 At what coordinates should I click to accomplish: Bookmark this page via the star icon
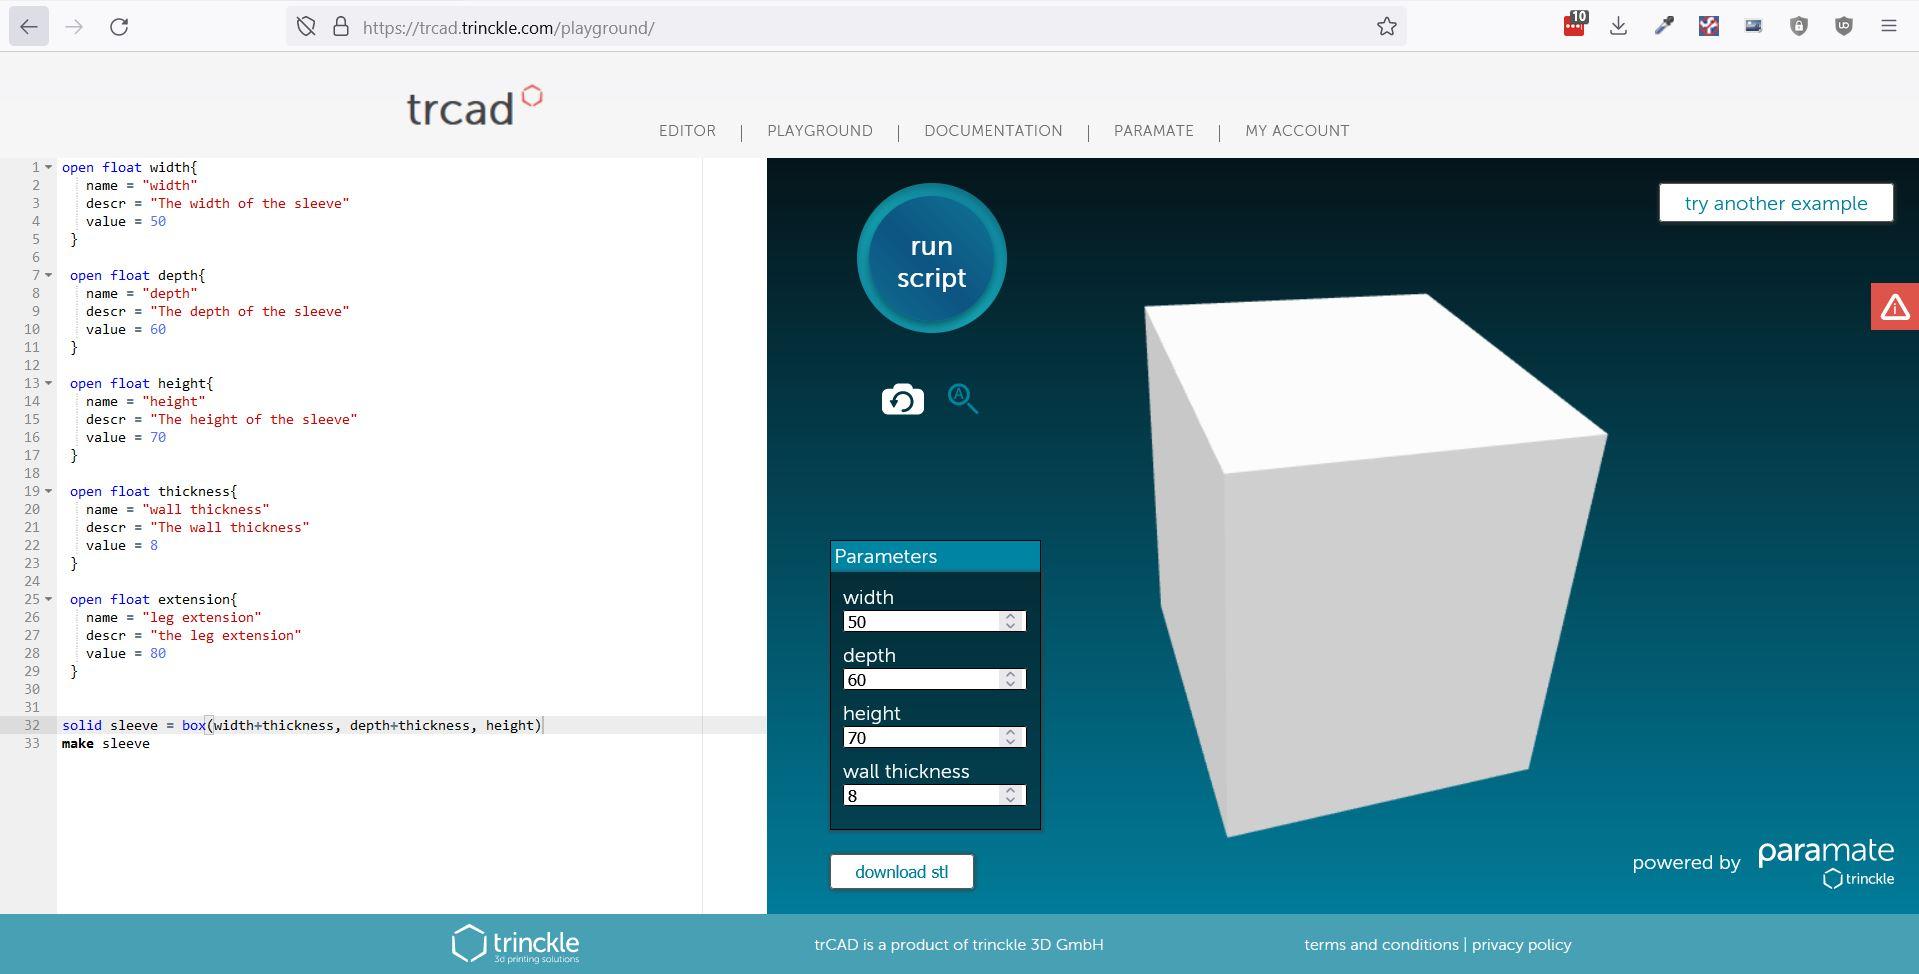click(1386, 27)
